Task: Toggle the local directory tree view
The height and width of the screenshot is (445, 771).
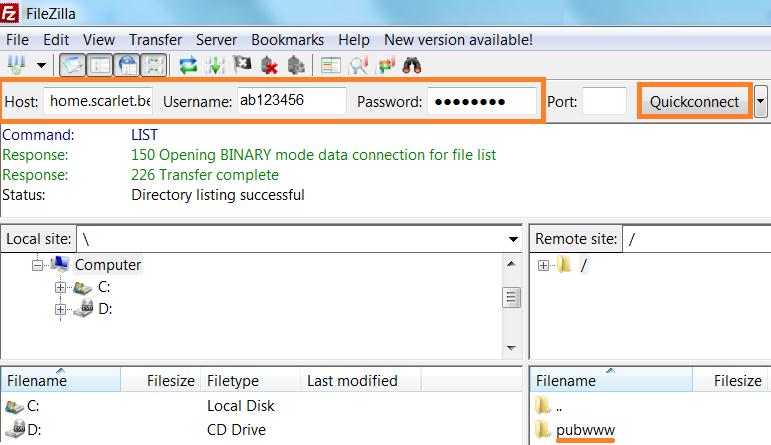Action: 100,65
